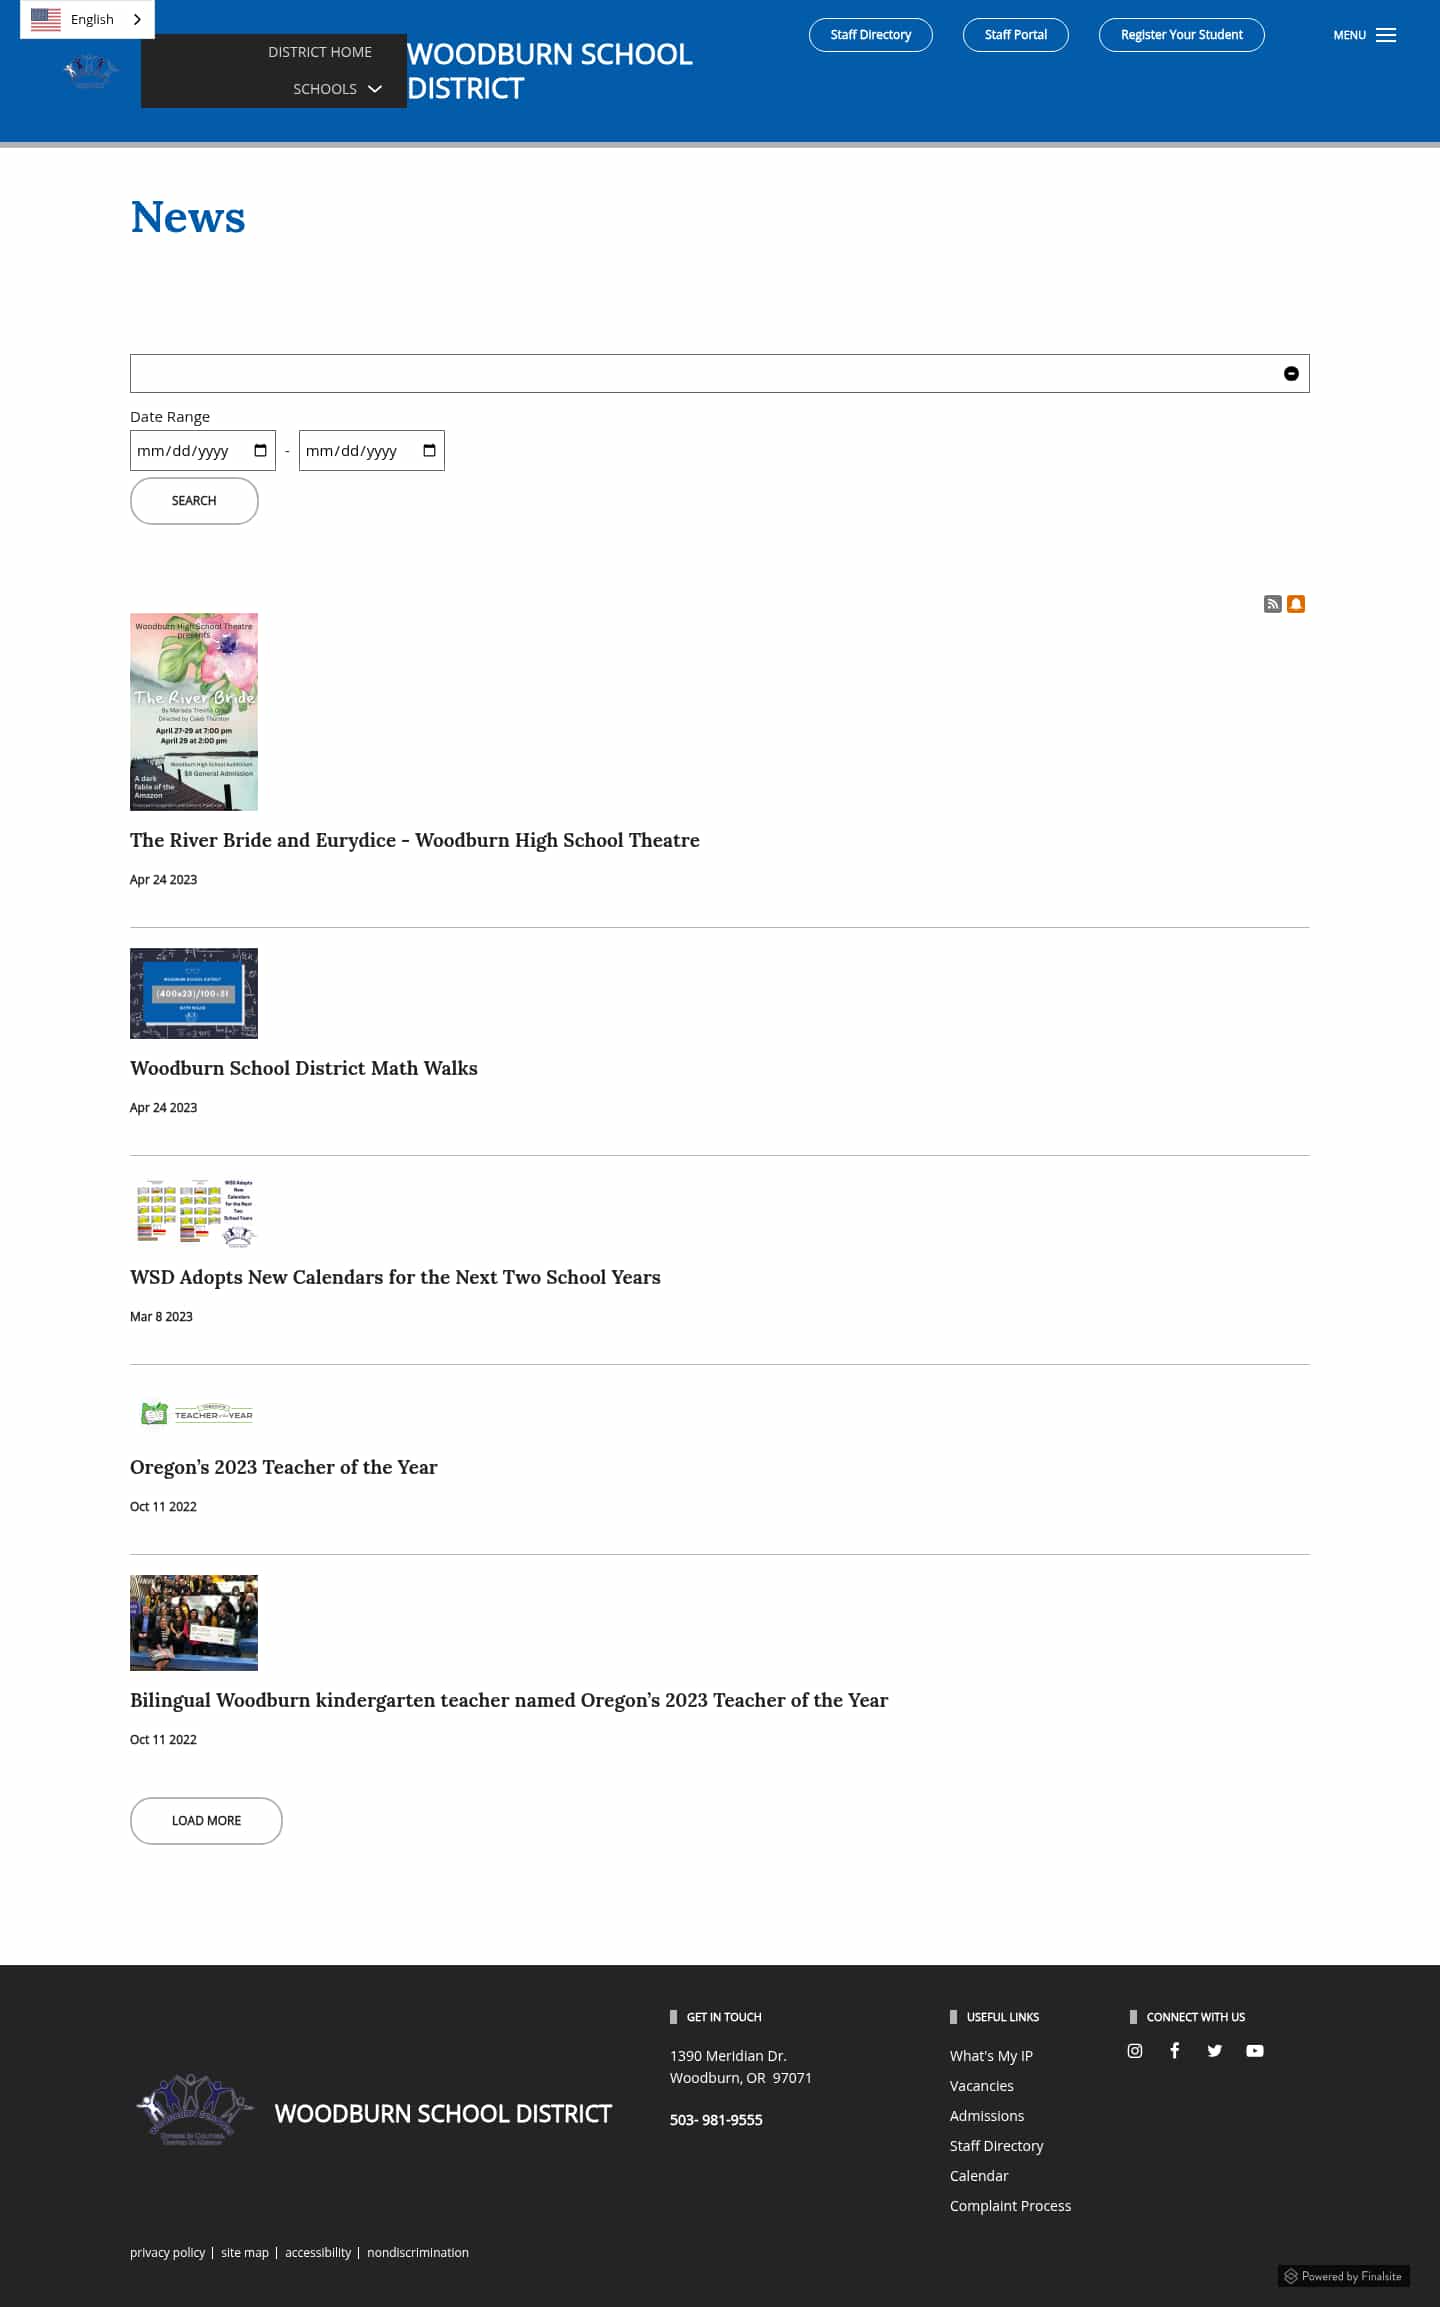The width and height of the screenshot is (1440, 2307).
Task: Collapse the search filter with minus icon
Action: [1291, 374]
